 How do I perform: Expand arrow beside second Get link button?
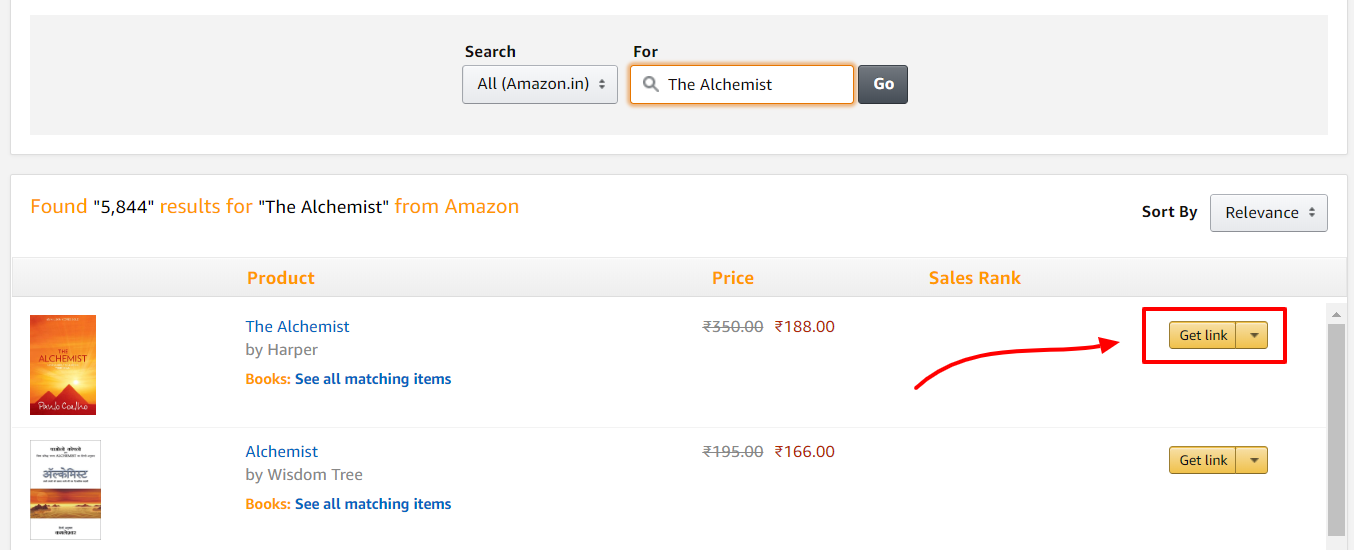[x=1253, y=460]
